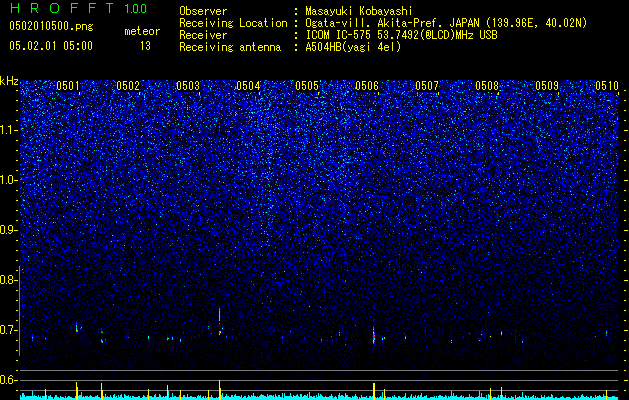The image size is (629, 400).
Task: Select the filename 0502010500.png
Action: [51, 26]
